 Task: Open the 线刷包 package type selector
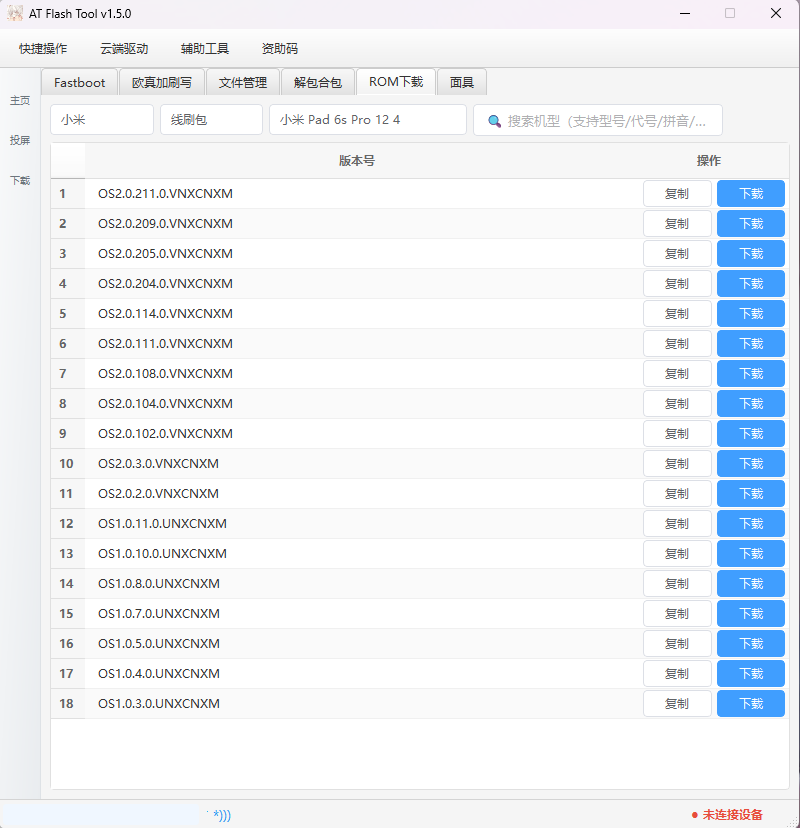pyautogui.click(x=211, y=120)
